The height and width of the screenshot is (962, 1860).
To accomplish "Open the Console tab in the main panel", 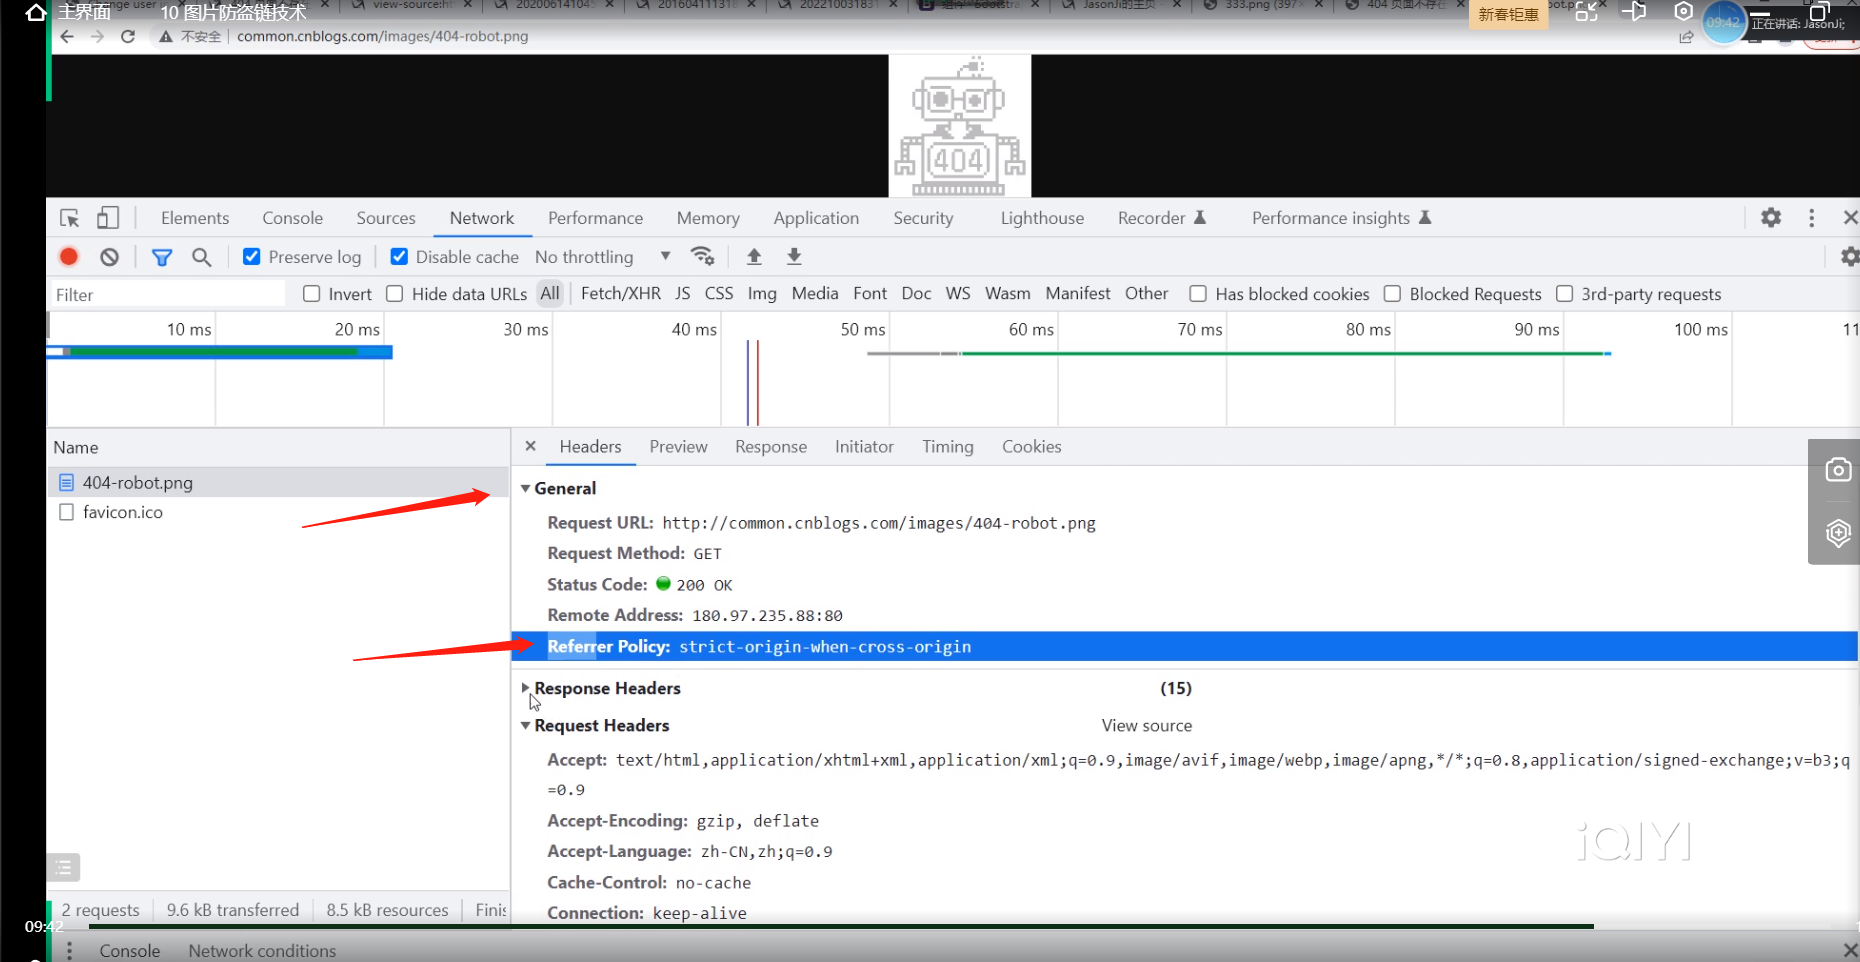I will (292, 218).
